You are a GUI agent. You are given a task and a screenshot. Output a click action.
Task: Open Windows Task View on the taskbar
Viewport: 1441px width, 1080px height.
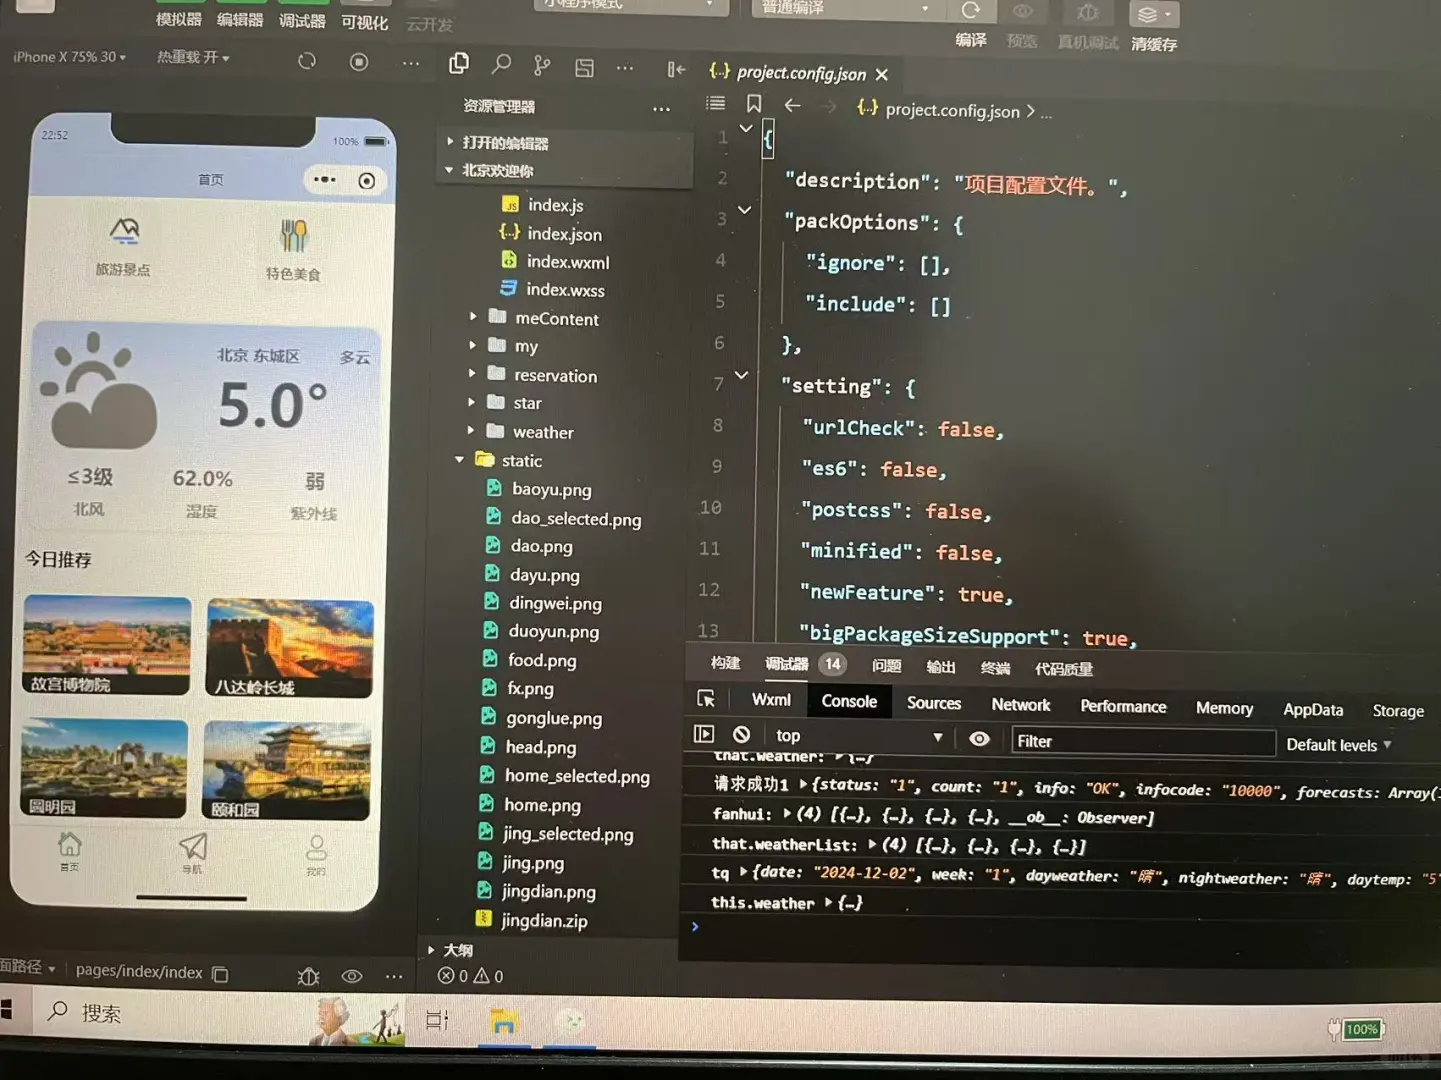point(437,1020)
